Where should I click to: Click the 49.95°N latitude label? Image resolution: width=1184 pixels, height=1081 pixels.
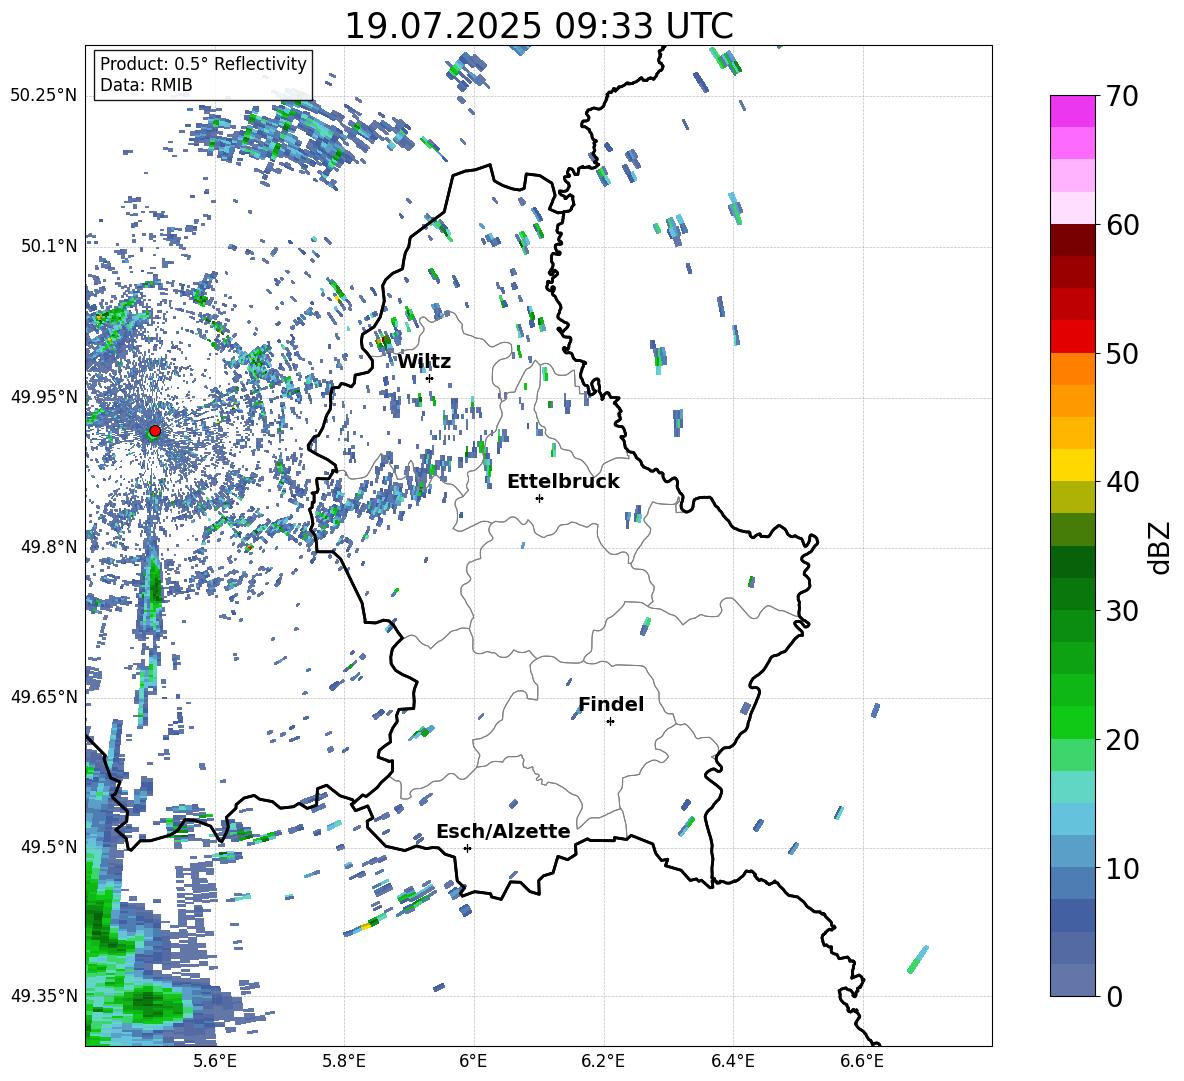tap(44, 396)
